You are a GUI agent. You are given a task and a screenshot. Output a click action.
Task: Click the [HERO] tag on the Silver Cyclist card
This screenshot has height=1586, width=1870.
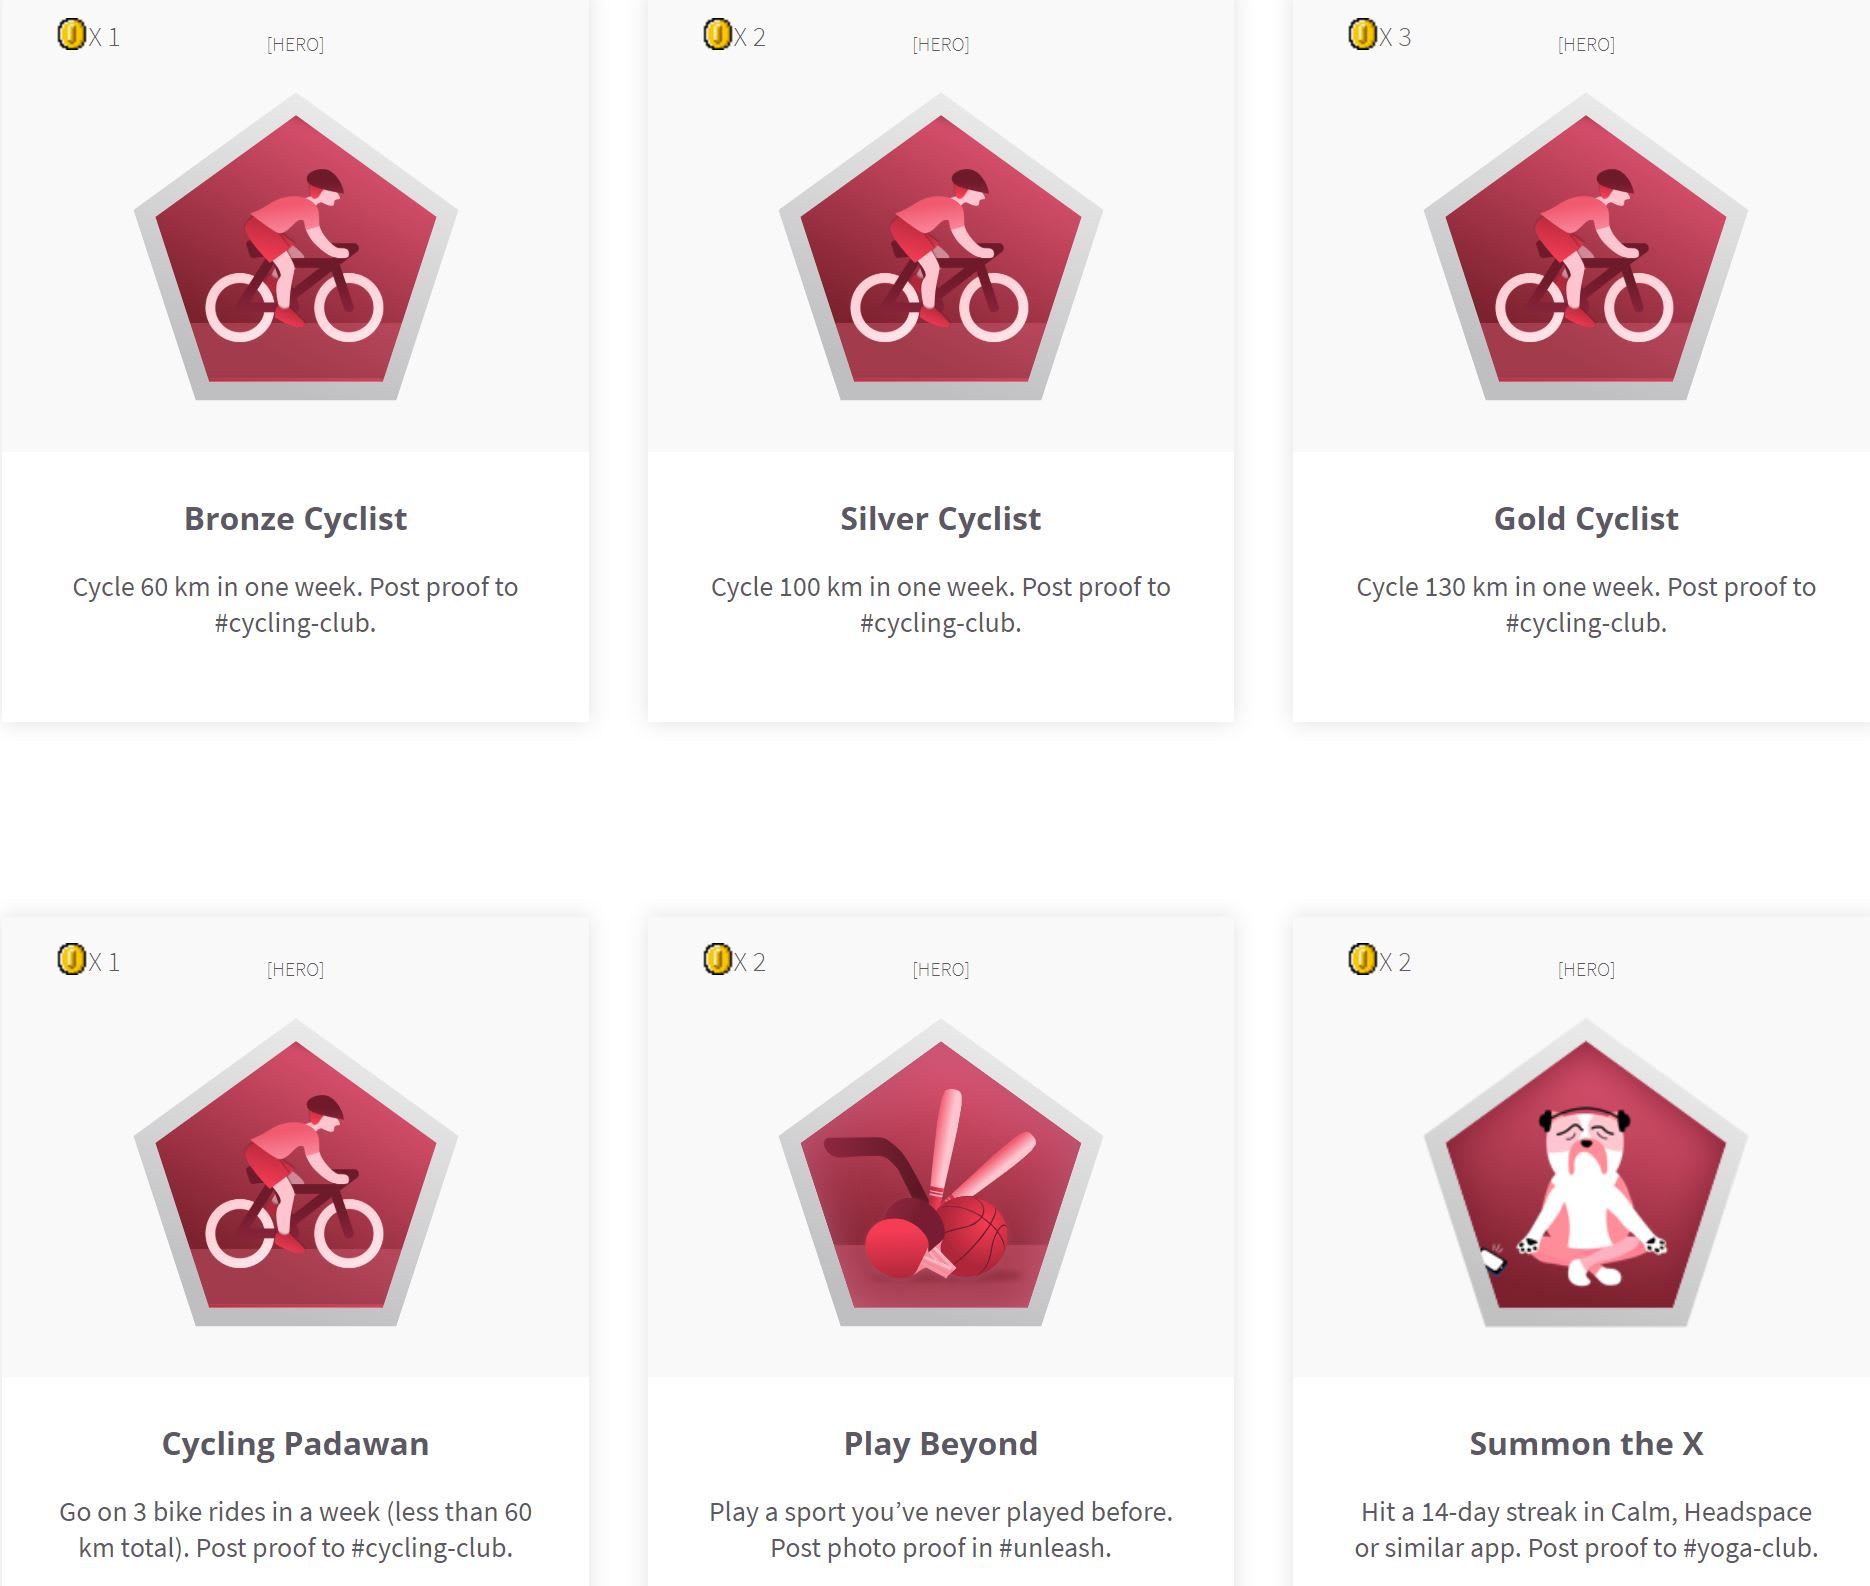click(x=940, y=44)
